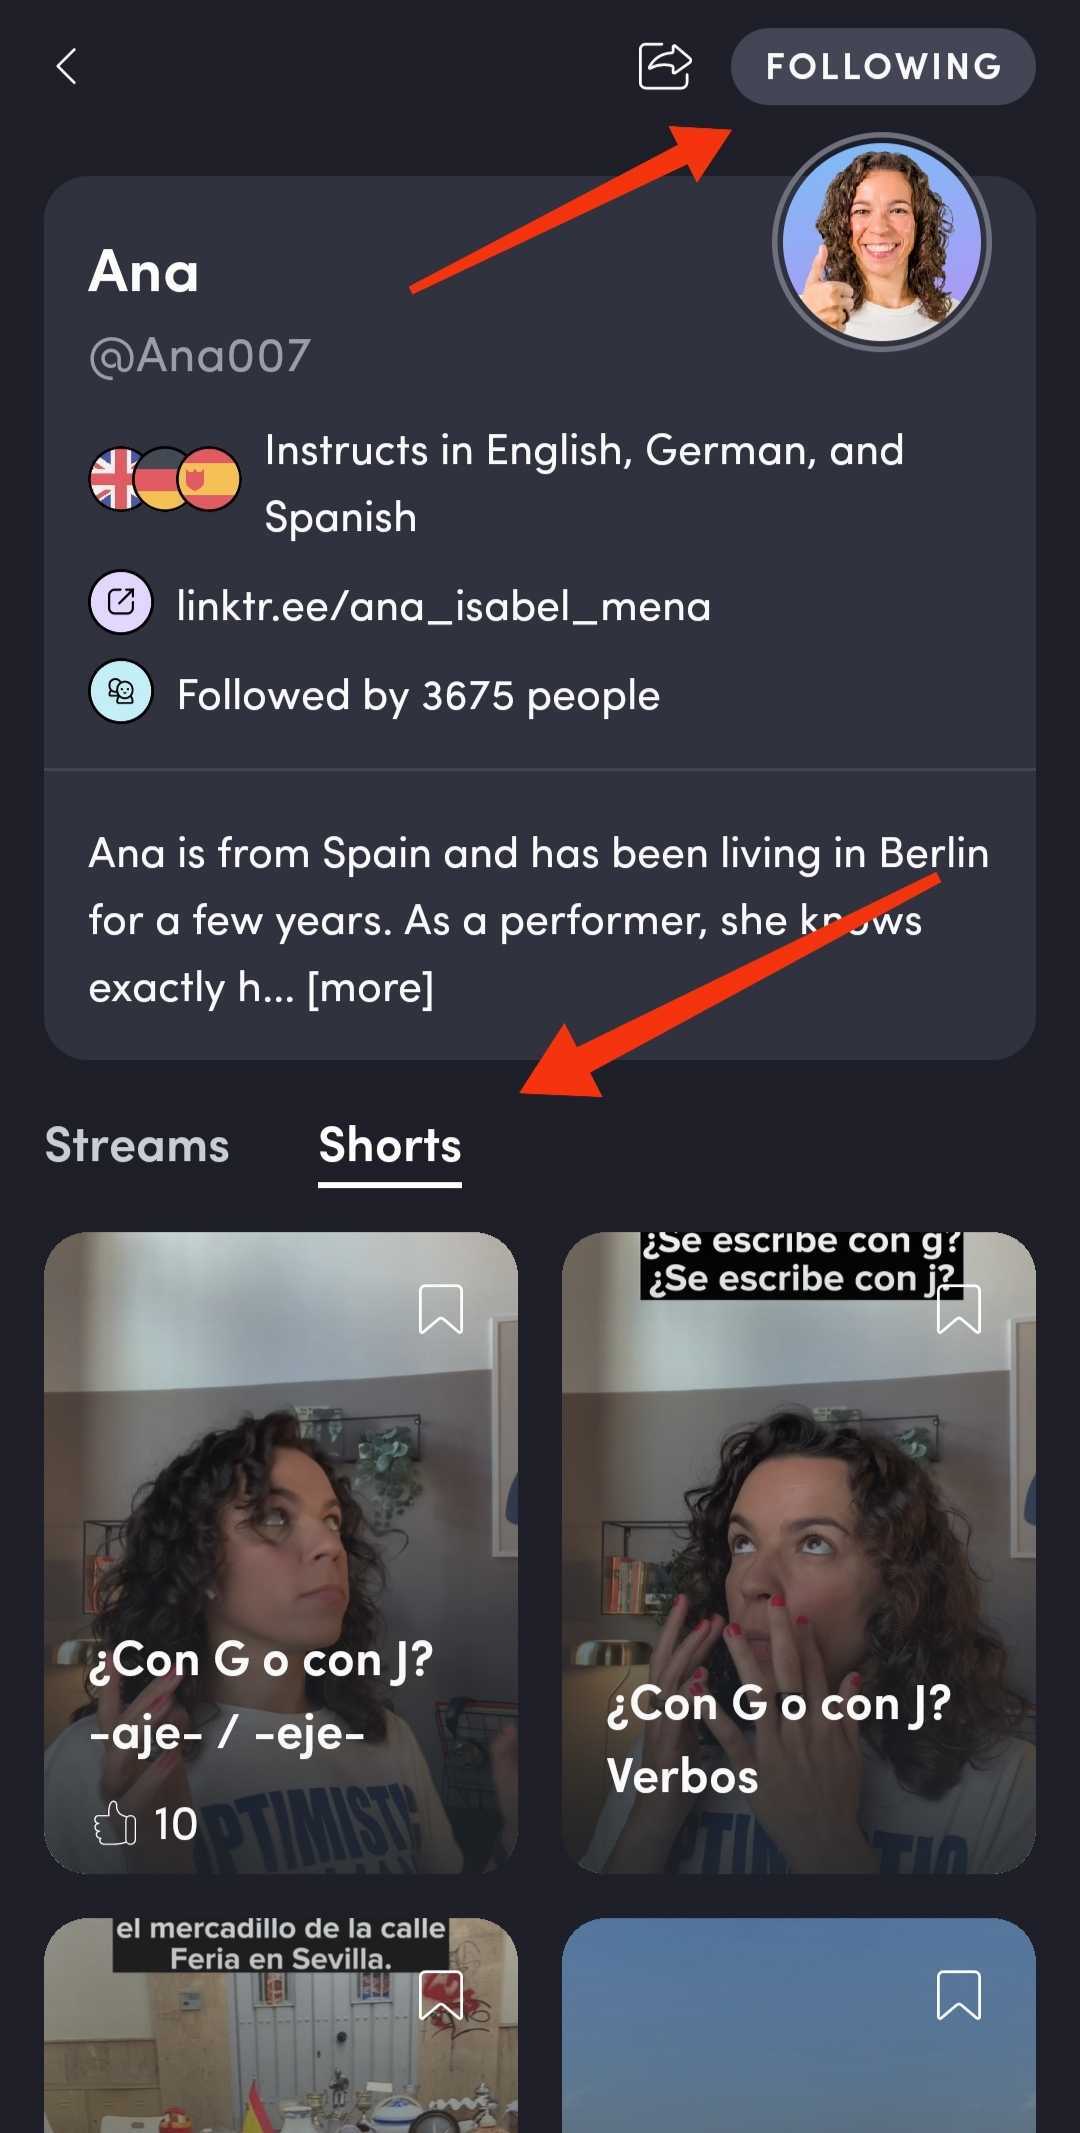Toggle the FOLLOWING button
Image resolution: width=1080 pixels, height=2133 pixels.
click(x=883, y=66)
